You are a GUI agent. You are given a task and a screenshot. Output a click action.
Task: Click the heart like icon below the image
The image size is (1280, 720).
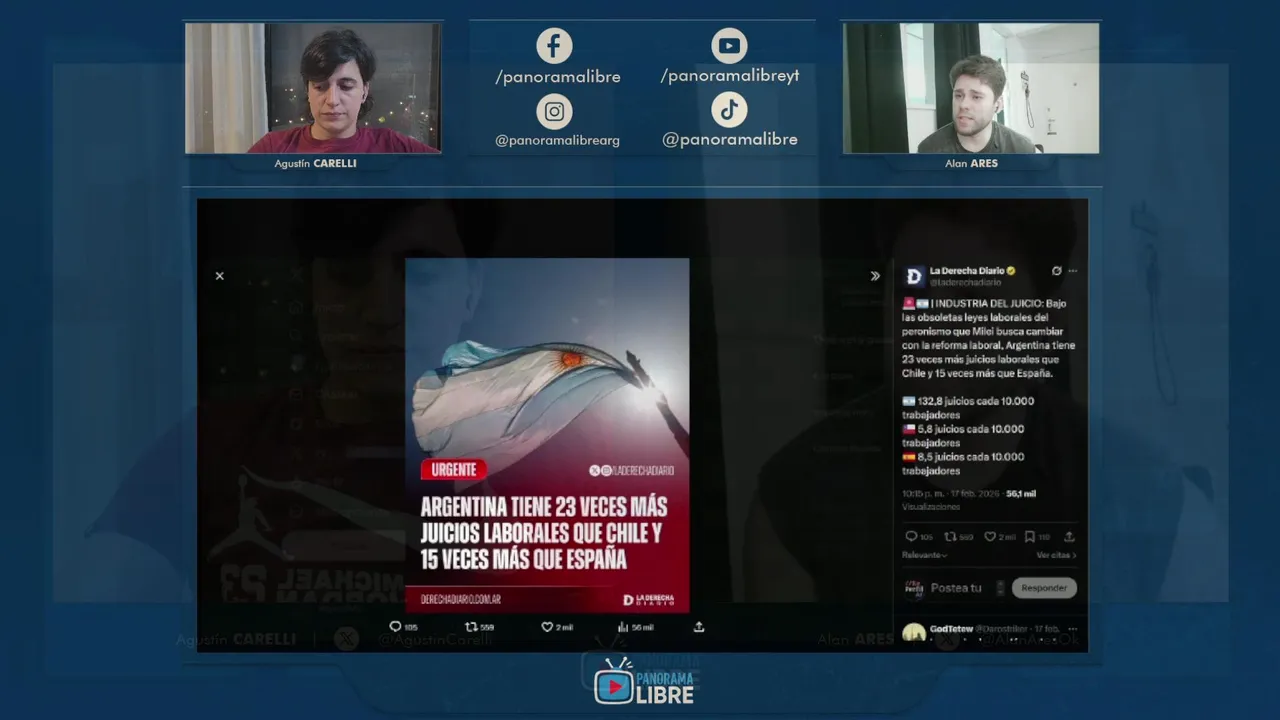click(547, 627)
